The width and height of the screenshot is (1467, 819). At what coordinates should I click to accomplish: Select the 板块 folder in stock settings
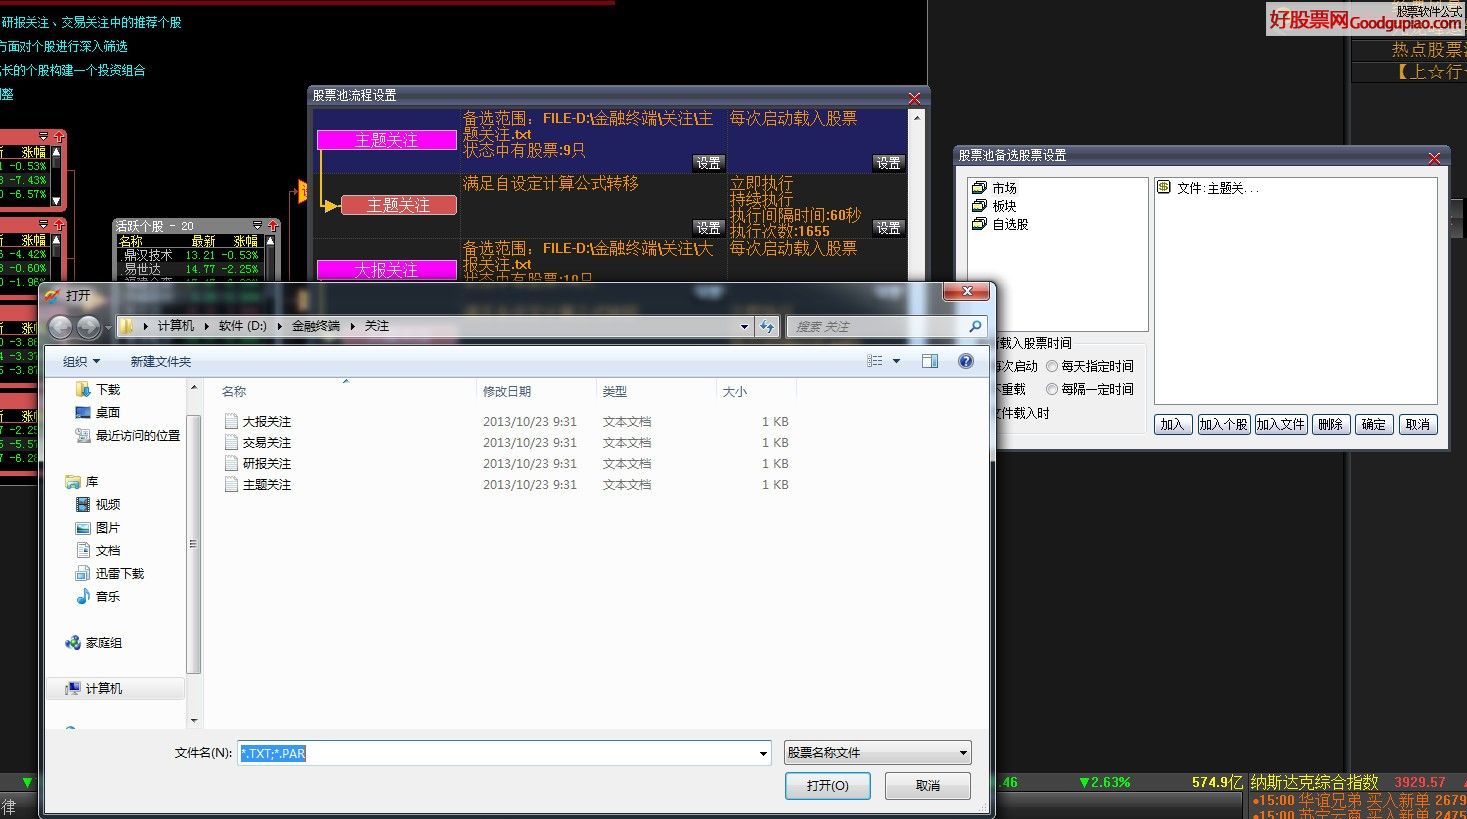994,206
